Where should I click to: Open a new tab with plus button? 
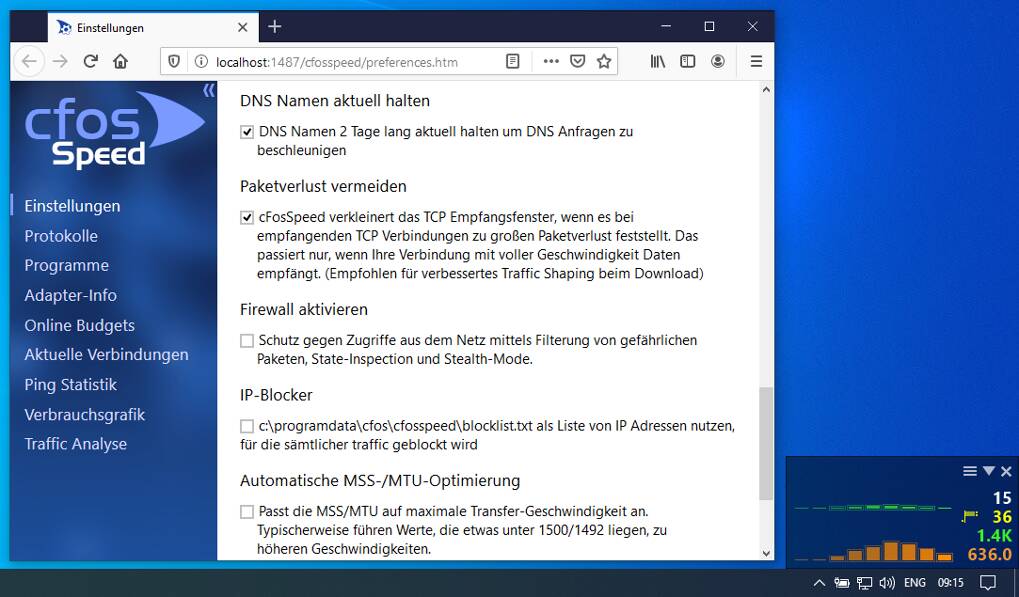tap(274, 27)
